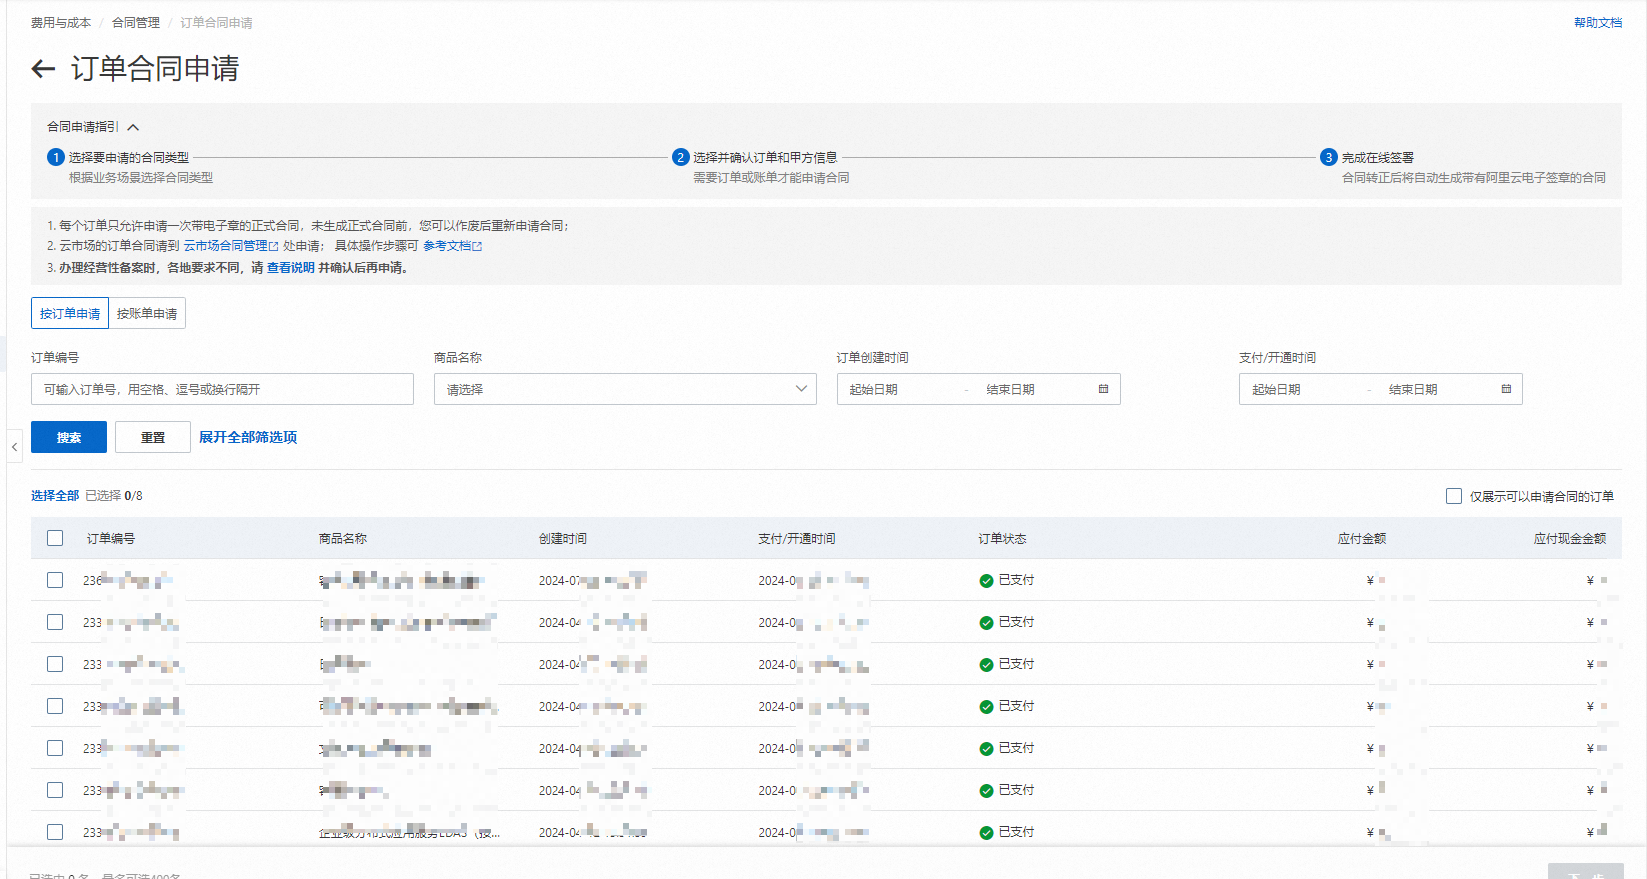
Task: Toggle 仅展示可以申请合同的订单 checkbox
Action: pos(1454,496)
